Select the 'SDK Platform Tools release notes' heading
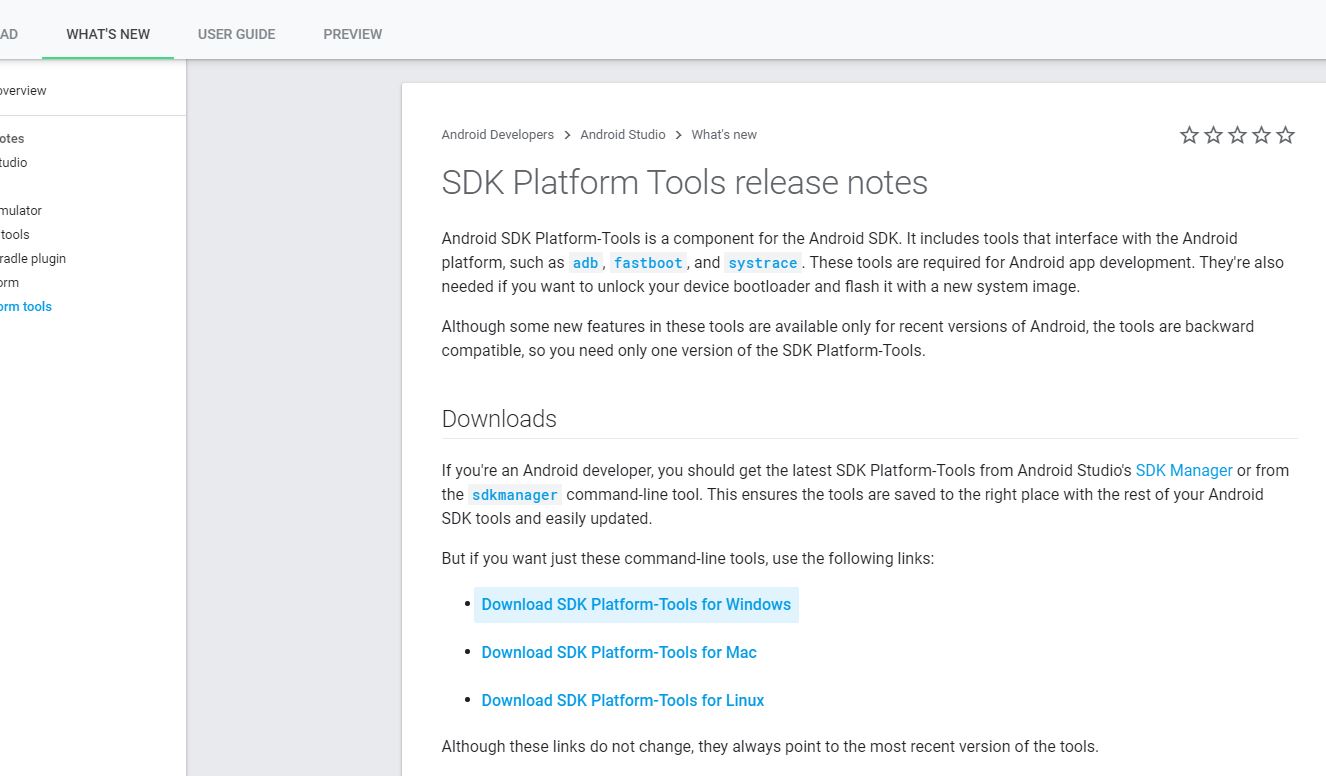 coord(685,183)
